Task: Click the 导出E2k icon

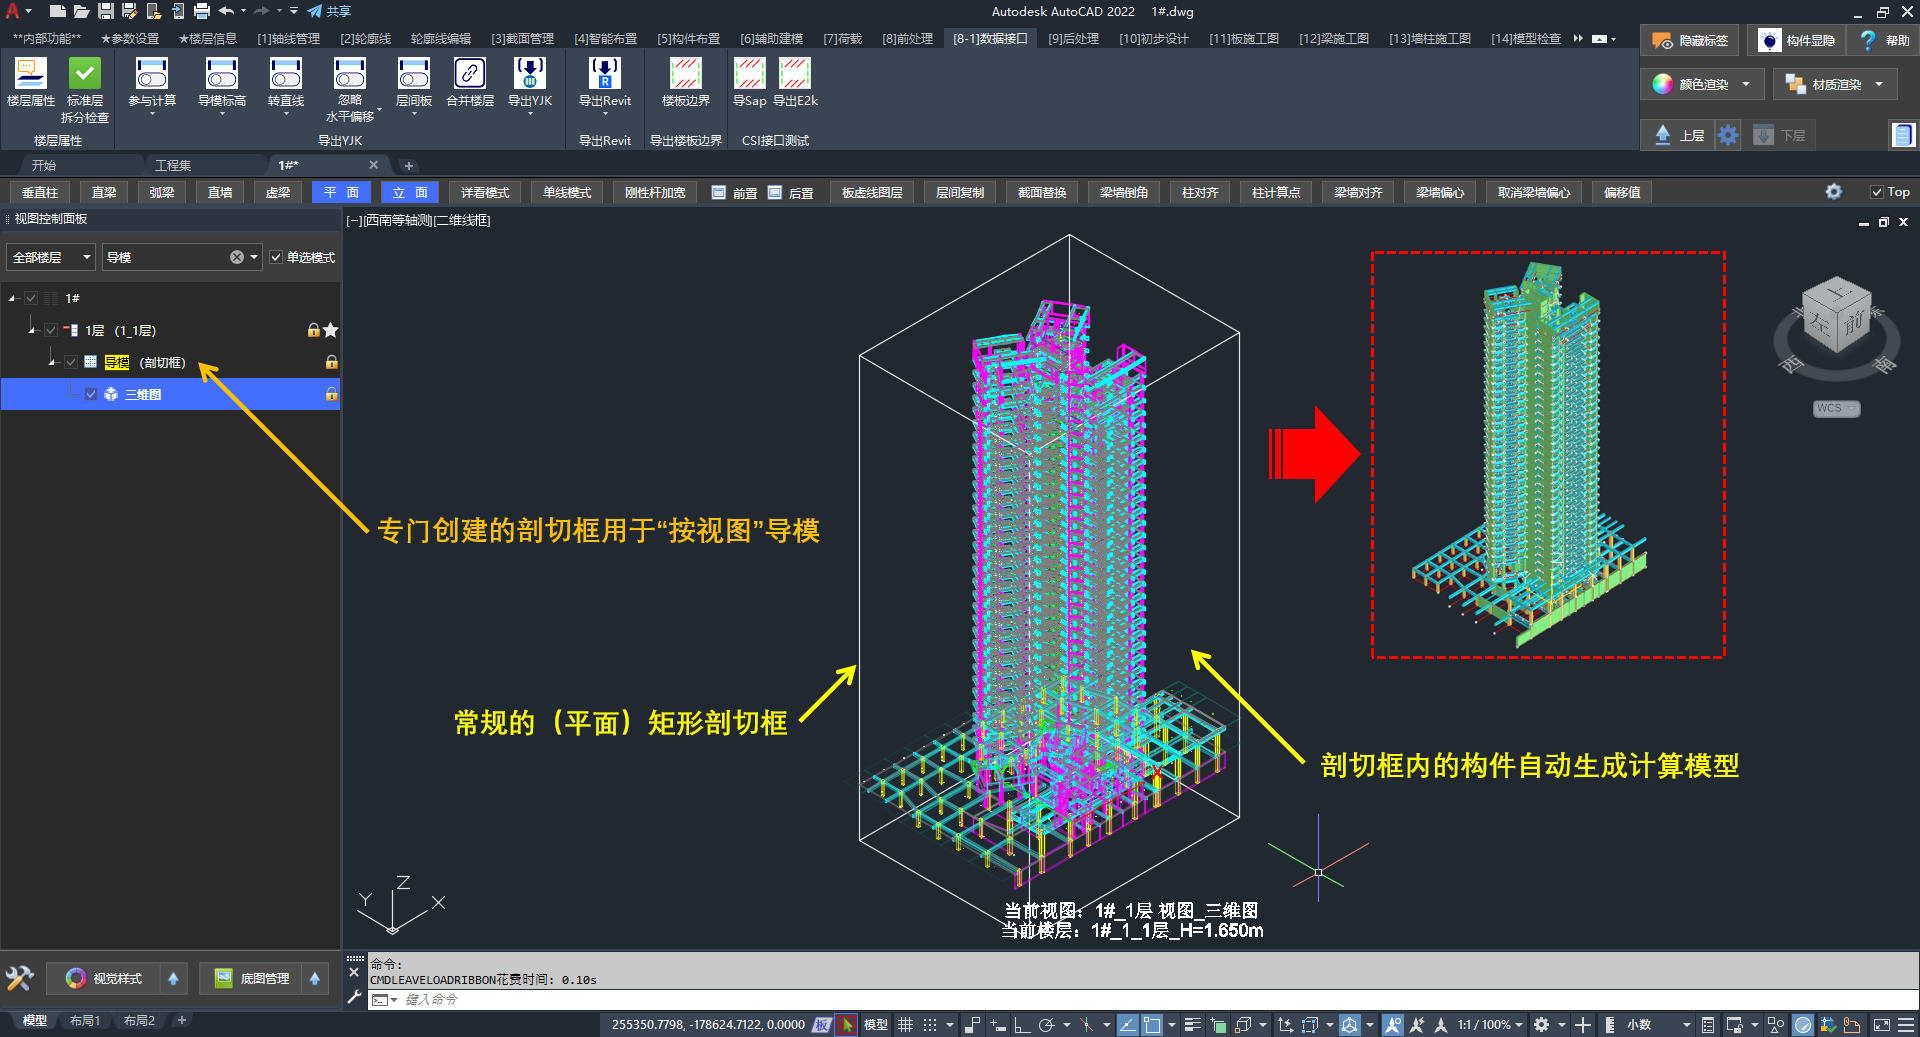Action: tap(795, 75)
